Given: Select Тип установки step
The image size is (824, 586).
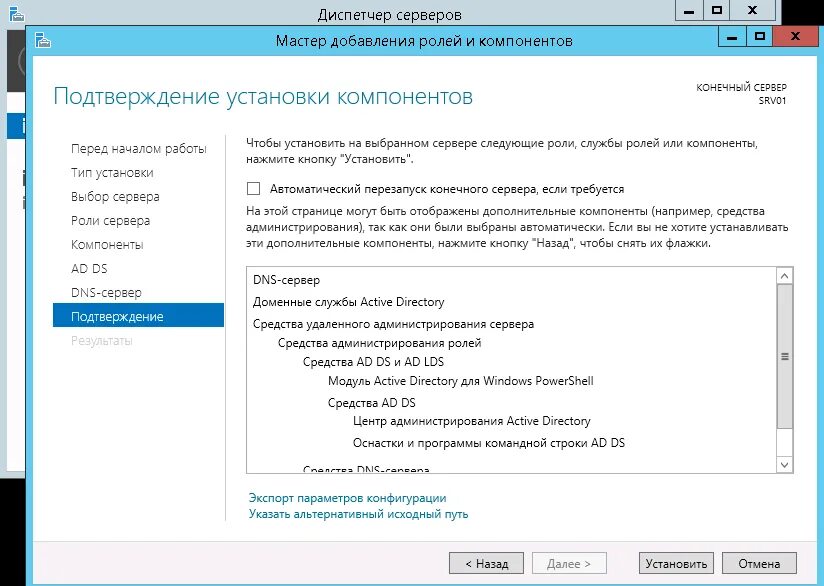Looking at the screenshot, I should coord(112,173).
